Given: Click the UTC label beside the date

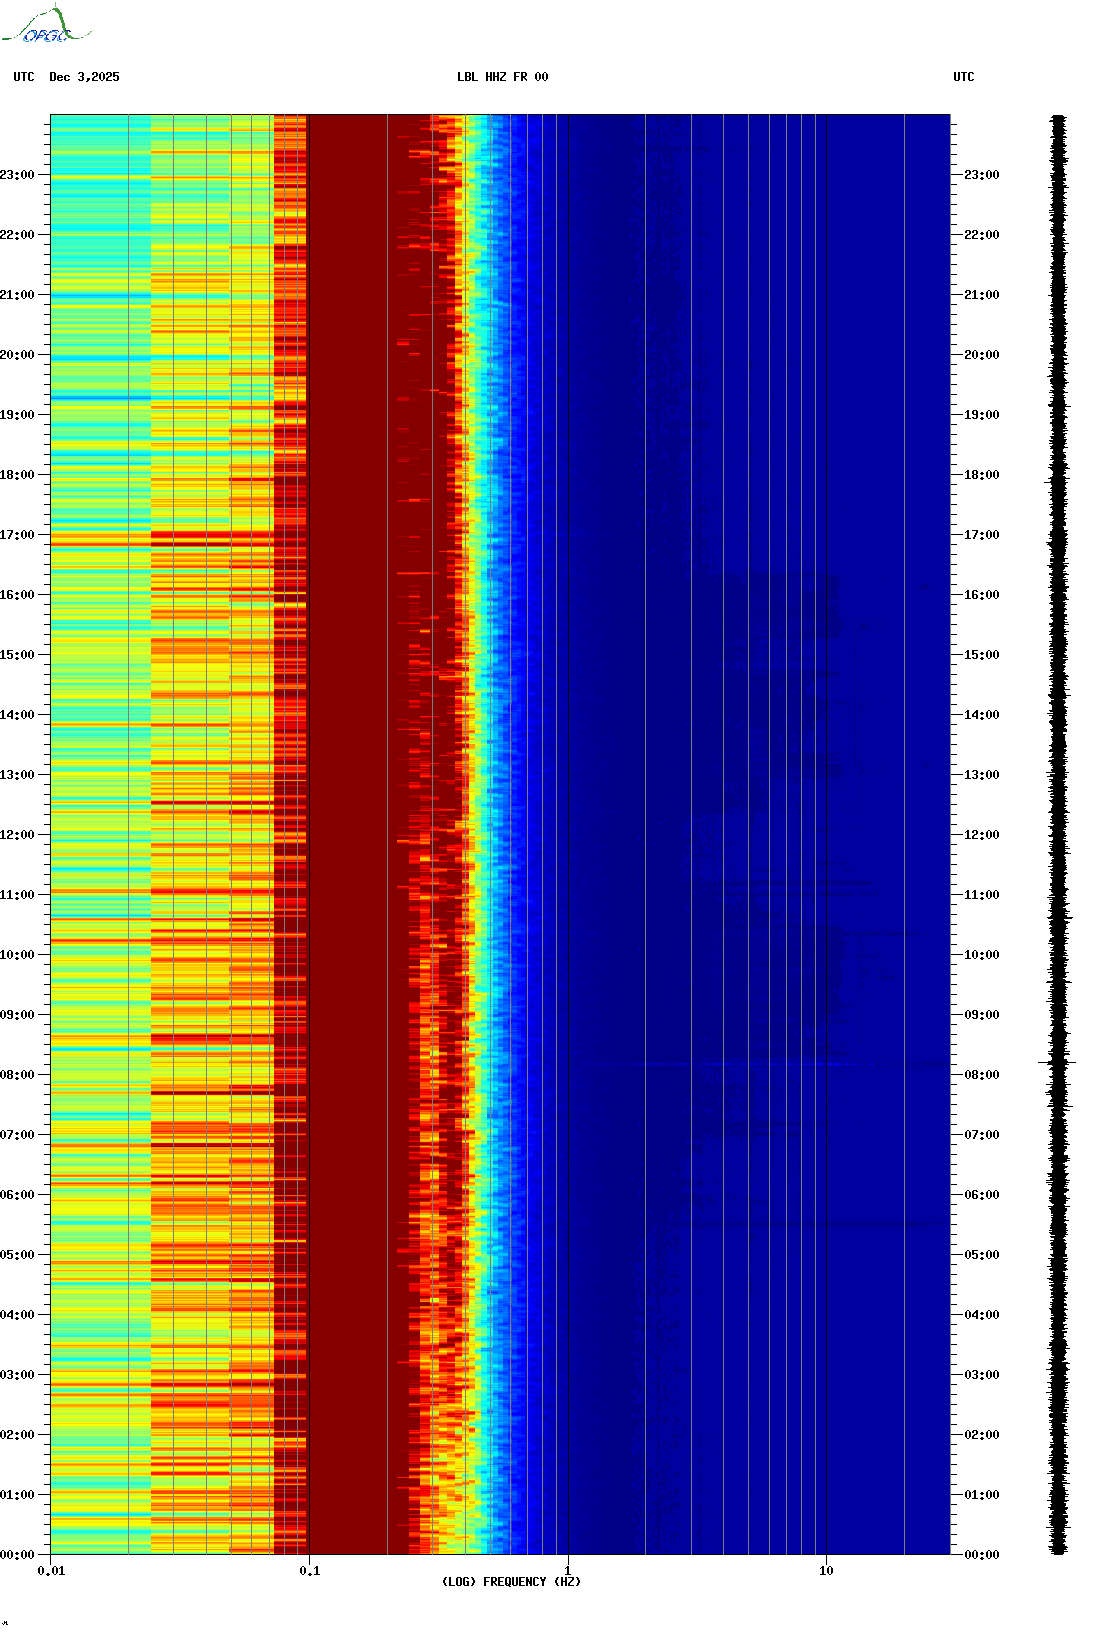Looking at the screenshot, I should [x=24, y=77].
